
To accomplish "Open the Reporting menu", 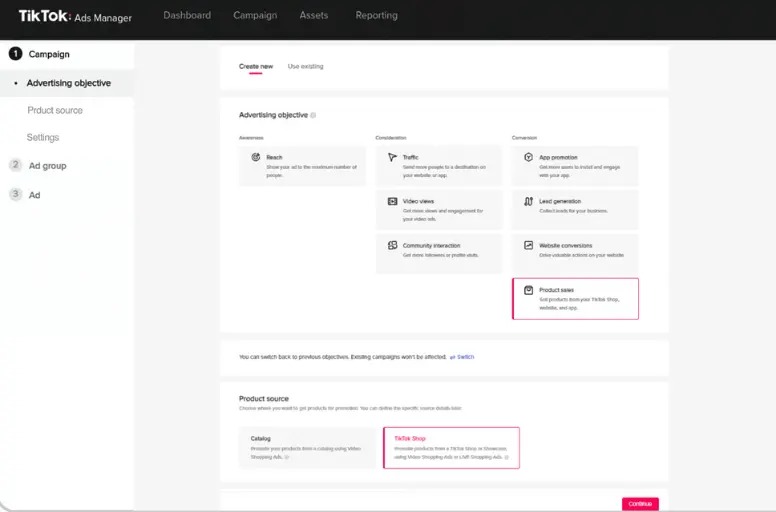I will pyautogui.click(x=377, y=15).
